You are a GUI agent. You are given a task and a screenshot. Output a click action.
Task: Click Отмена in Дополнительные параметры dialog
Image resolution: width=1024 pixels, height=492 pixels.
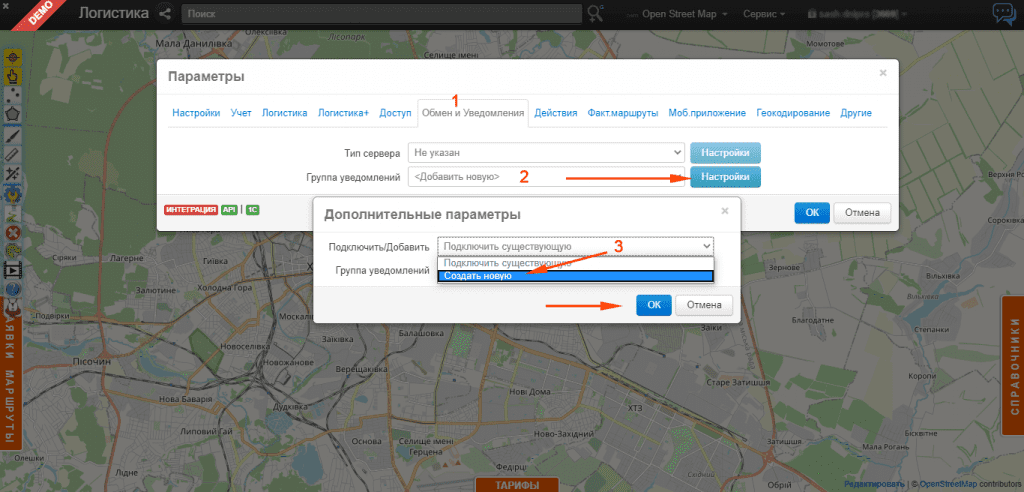704,304
